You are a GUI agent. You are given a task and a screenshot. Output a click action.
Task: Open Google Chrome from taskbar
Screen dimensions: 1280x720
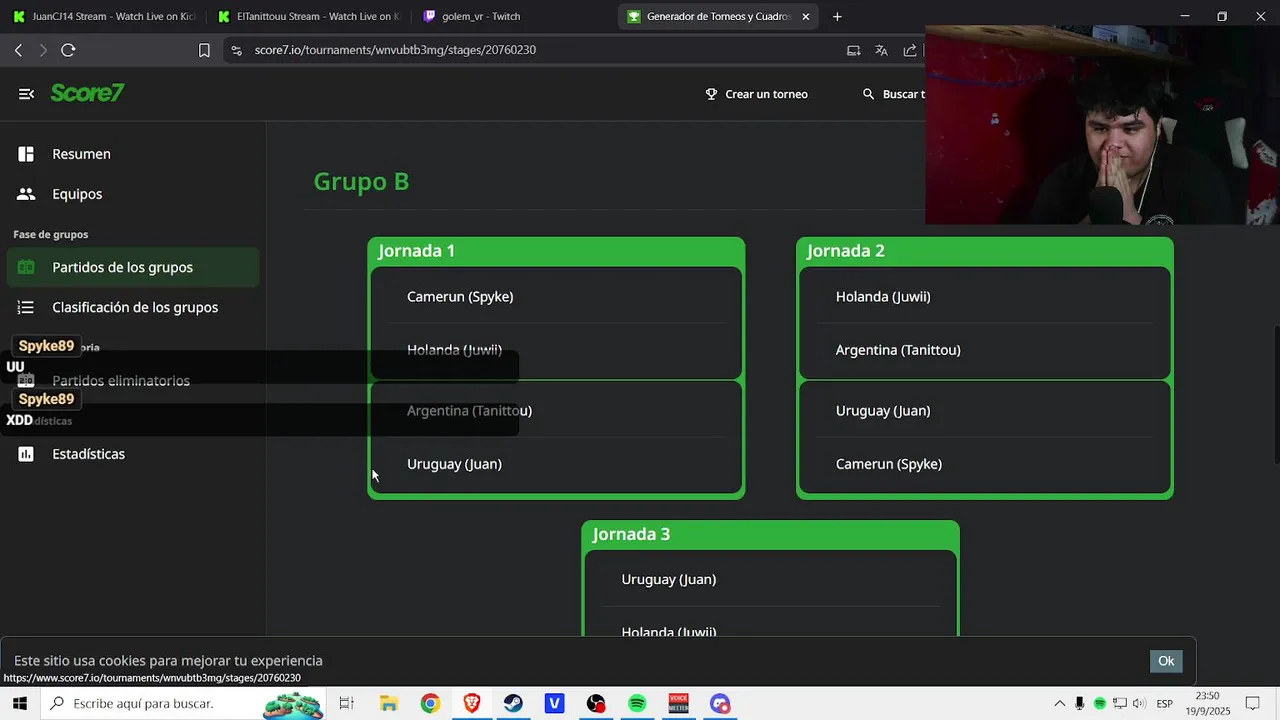tap(430, 704)
